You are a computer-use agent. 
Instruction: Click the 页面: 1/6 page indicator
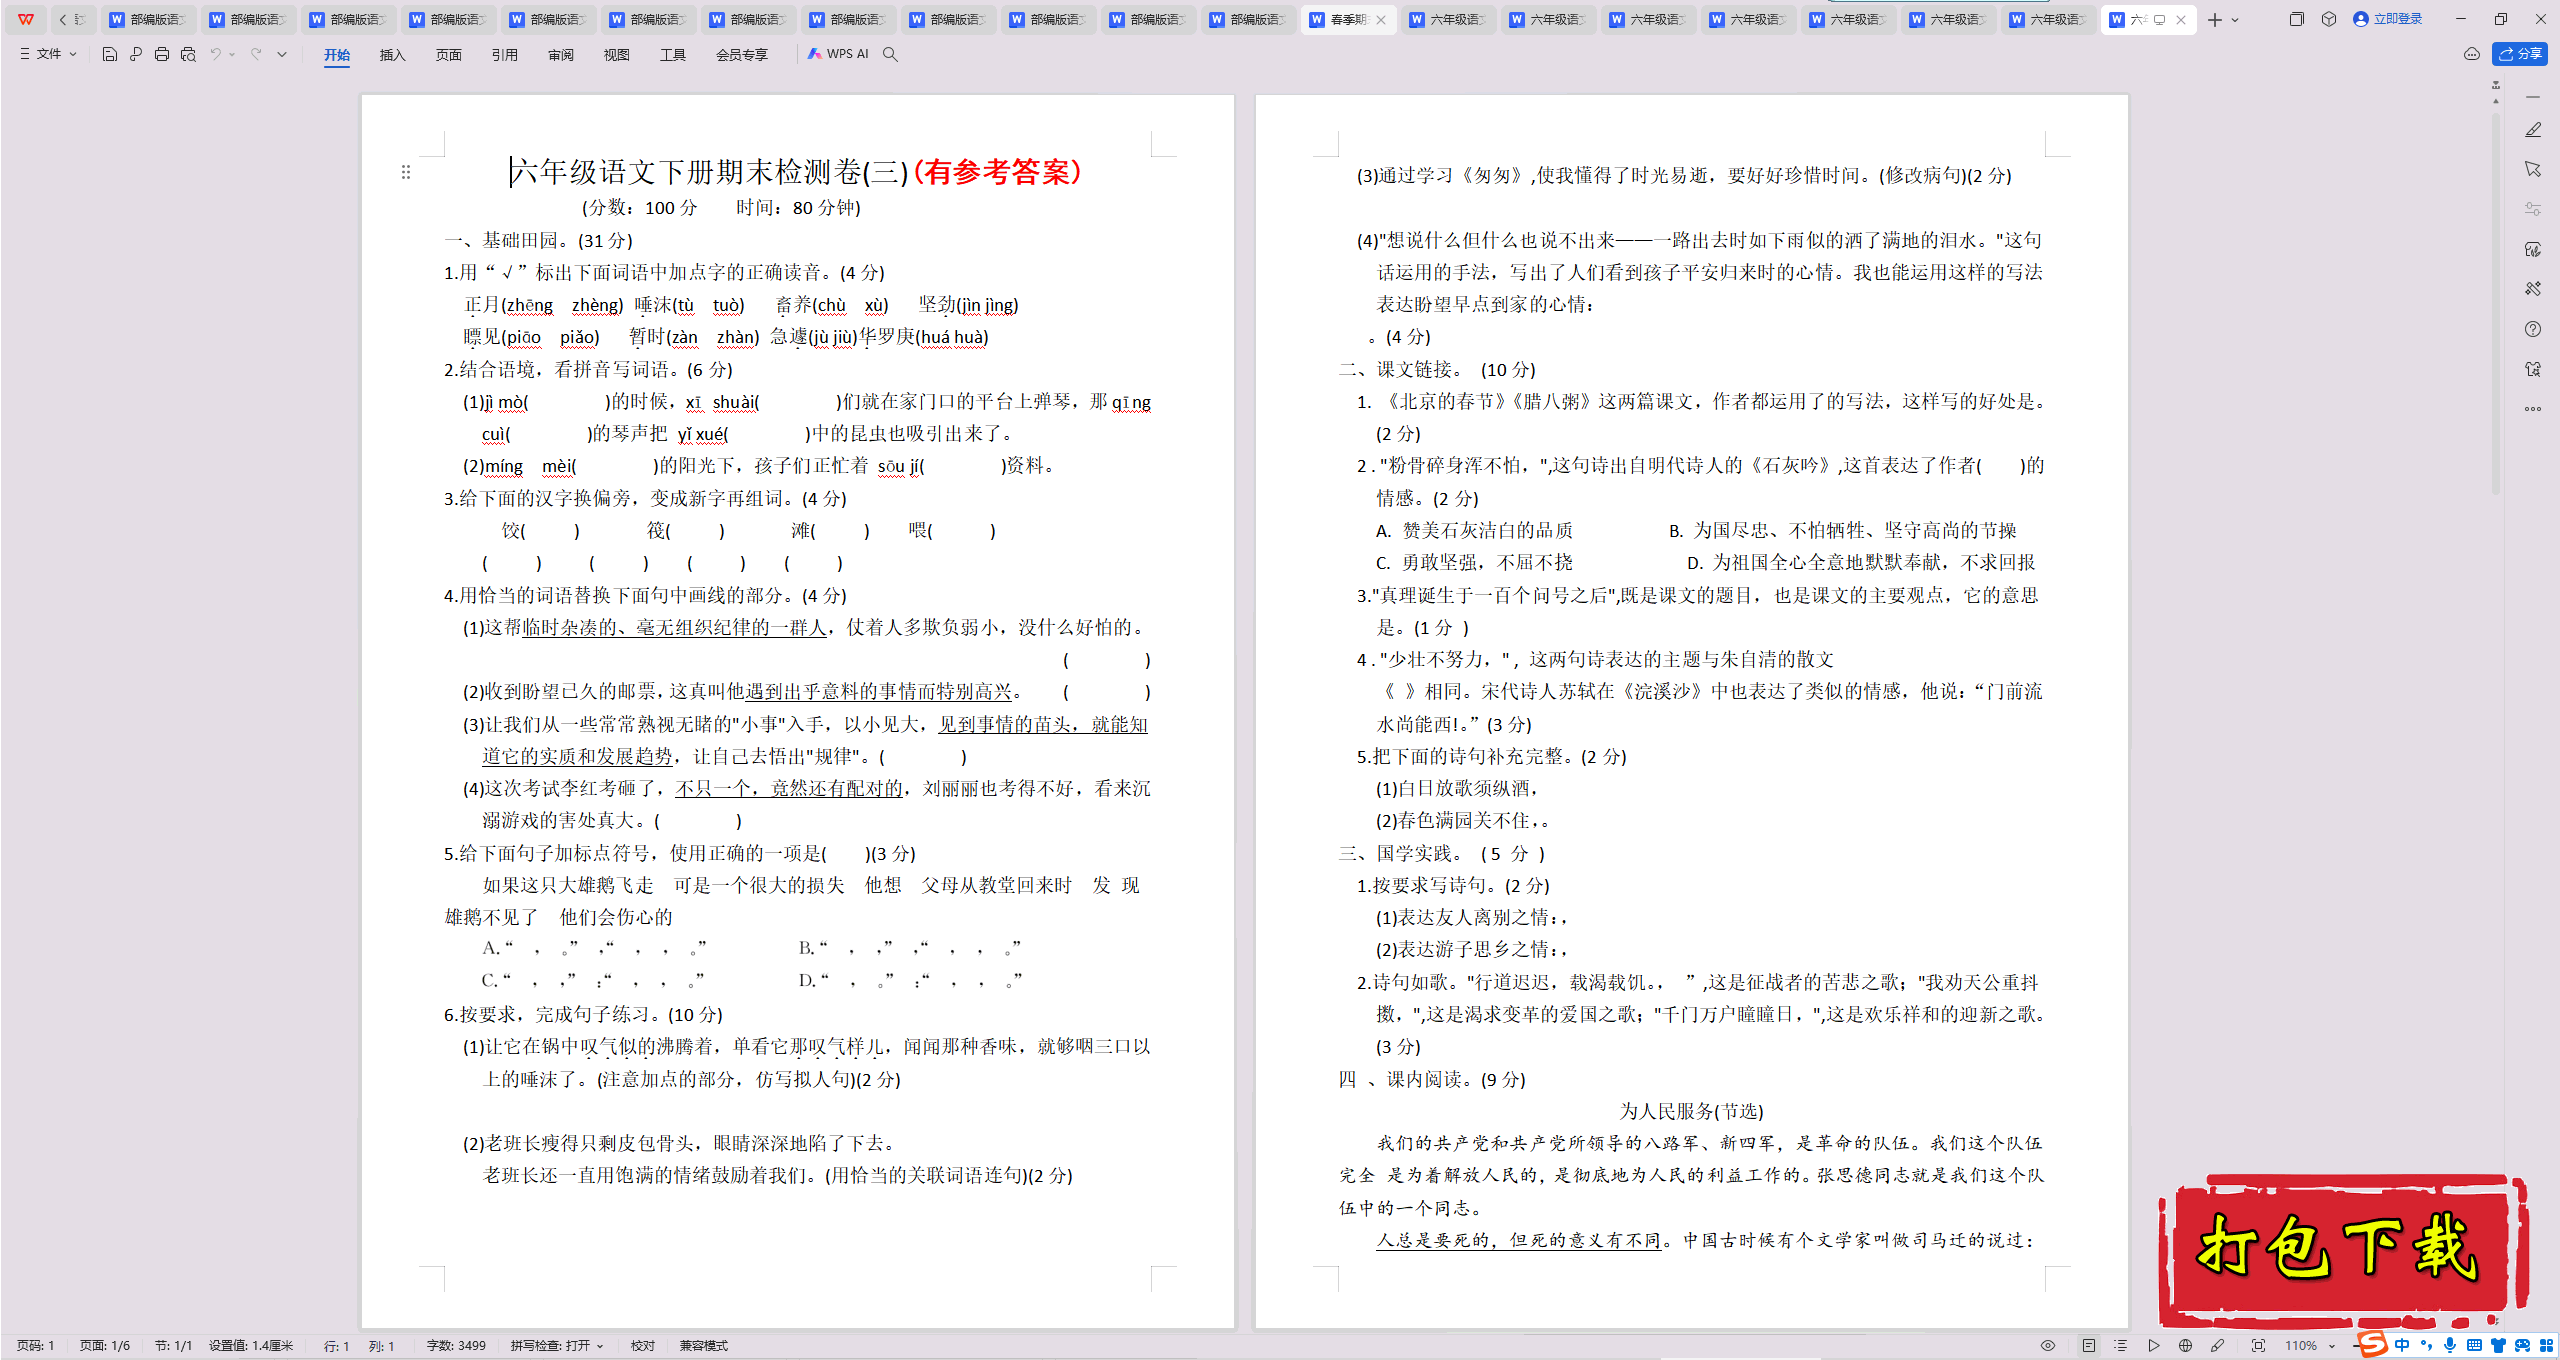(105, 1346)
